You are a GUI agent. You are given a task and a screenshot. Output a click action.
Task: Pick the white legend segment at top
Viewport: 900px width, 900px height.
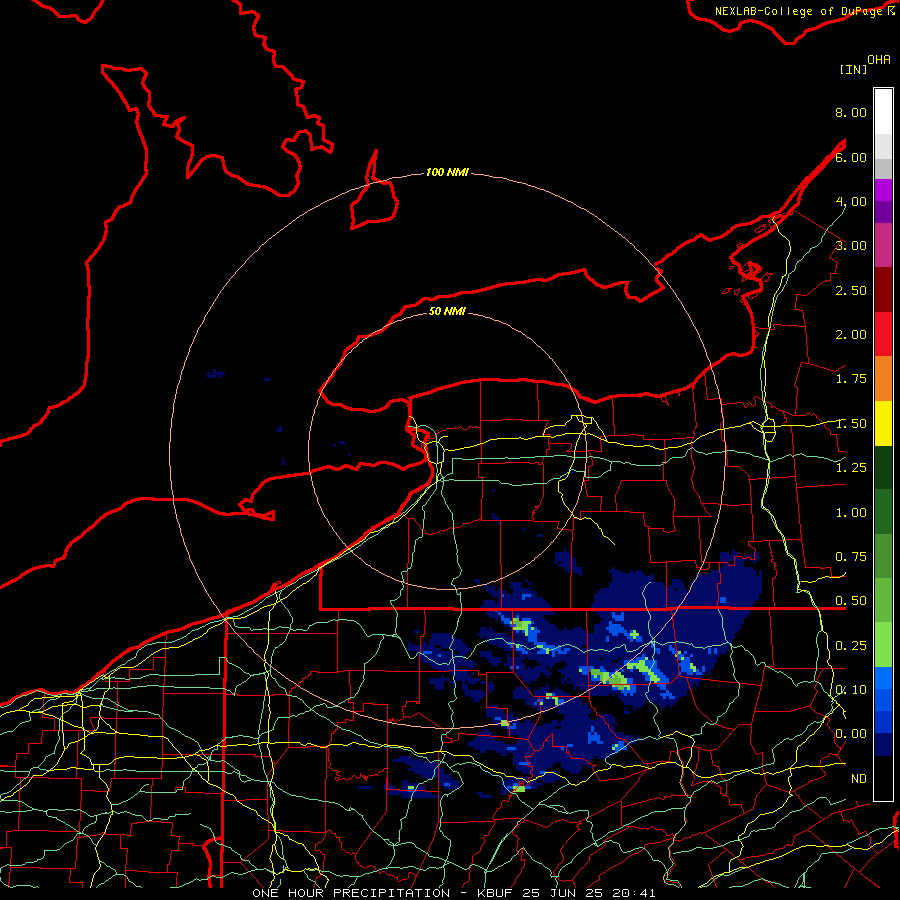tap(883, 112)
